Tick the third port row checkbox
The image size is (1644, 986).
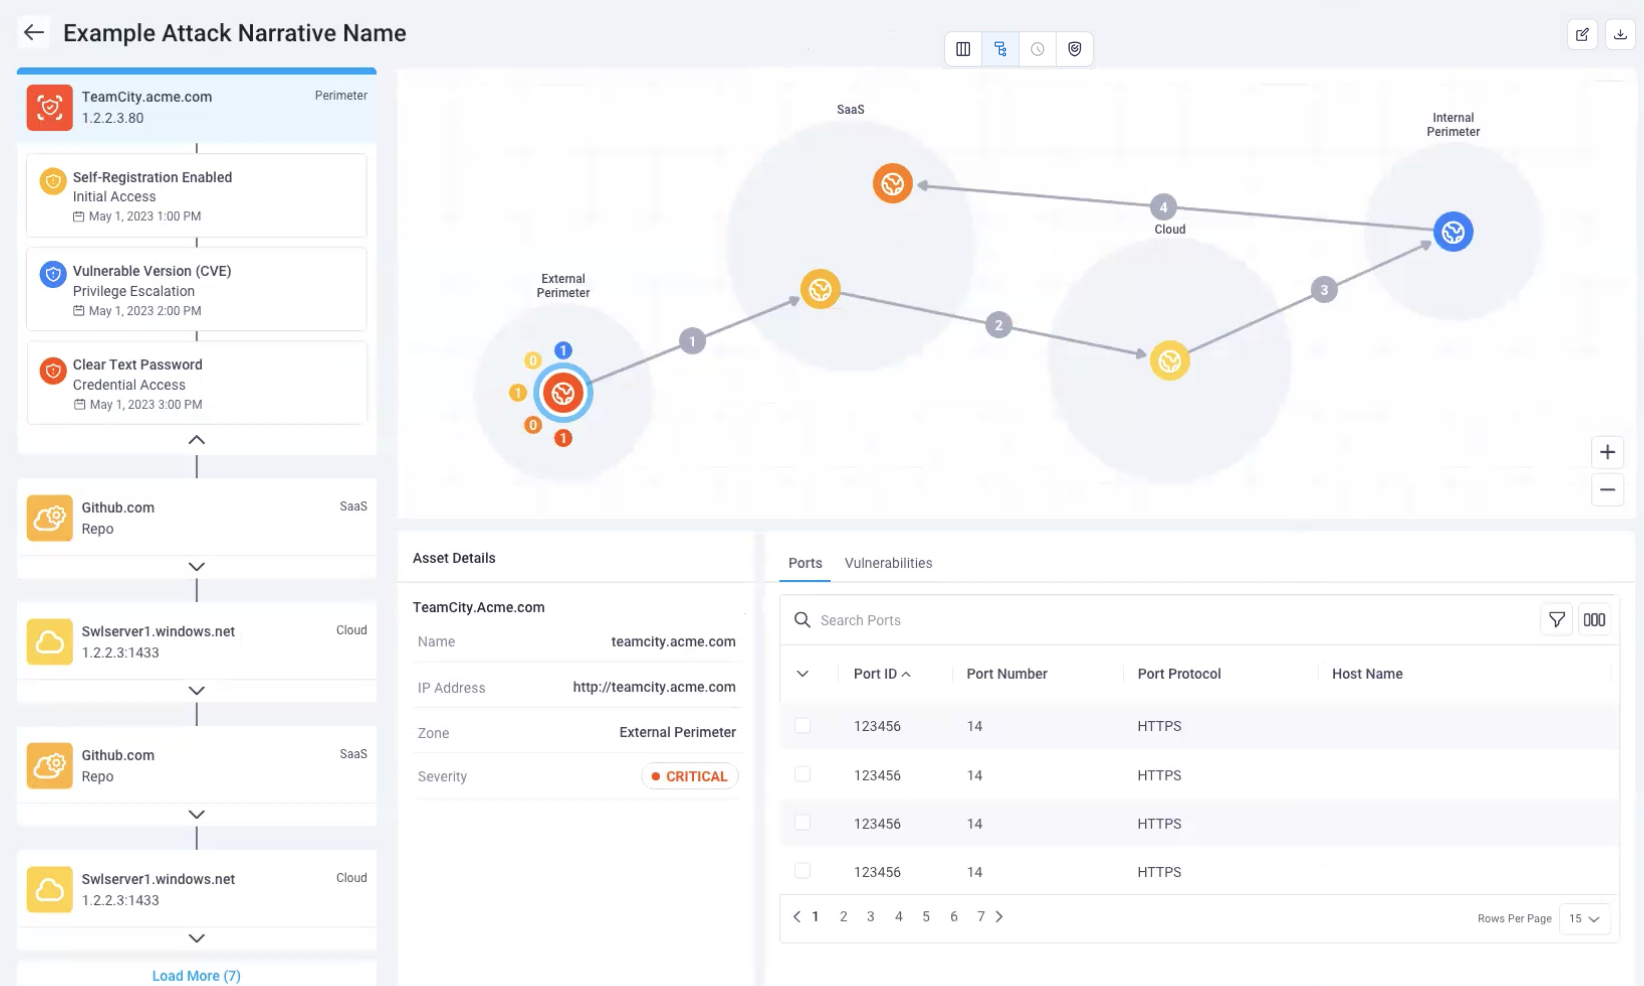tap(802, 822)
